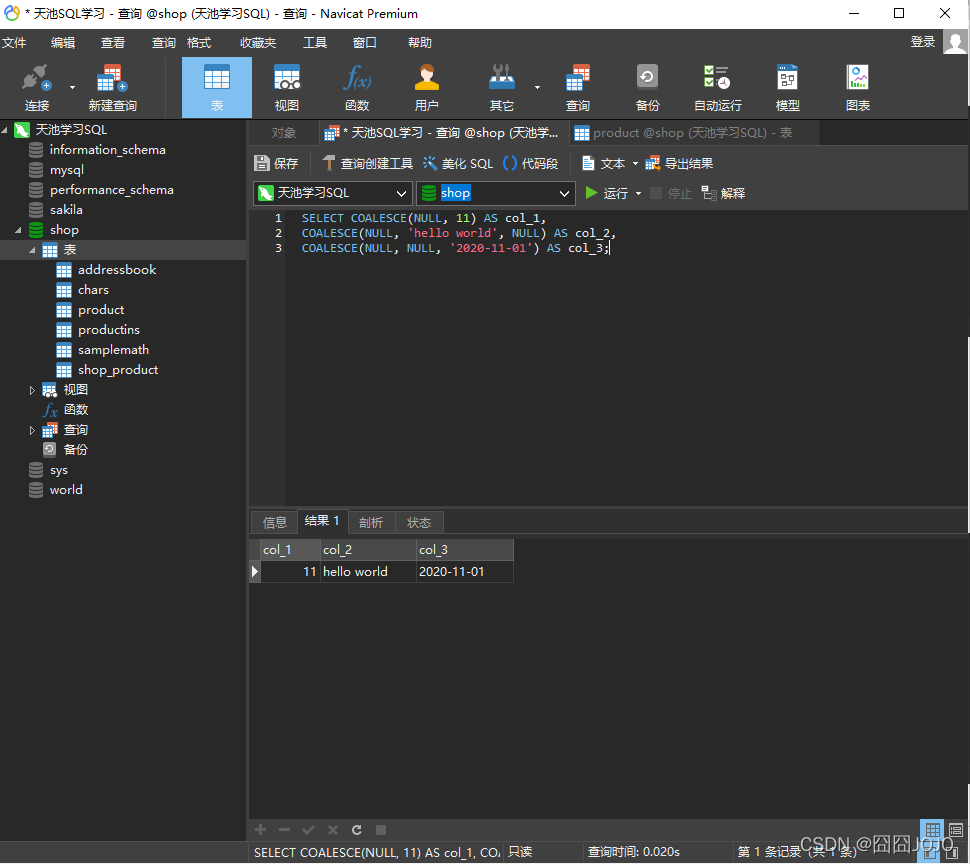Switch to grid view icon at bottom right
The width and height of the screenshot is (970, 864).
click(932, 830)
